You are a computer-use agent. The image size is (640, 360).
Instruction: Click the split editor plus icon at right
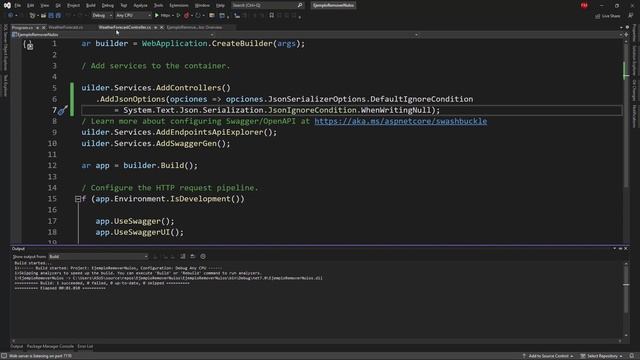(627, 35)
